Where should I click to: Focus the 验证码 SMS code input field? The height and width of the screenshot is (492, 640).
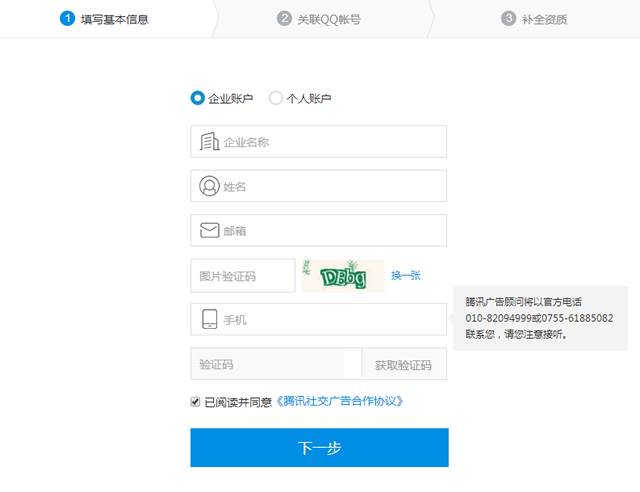point(267,365)
